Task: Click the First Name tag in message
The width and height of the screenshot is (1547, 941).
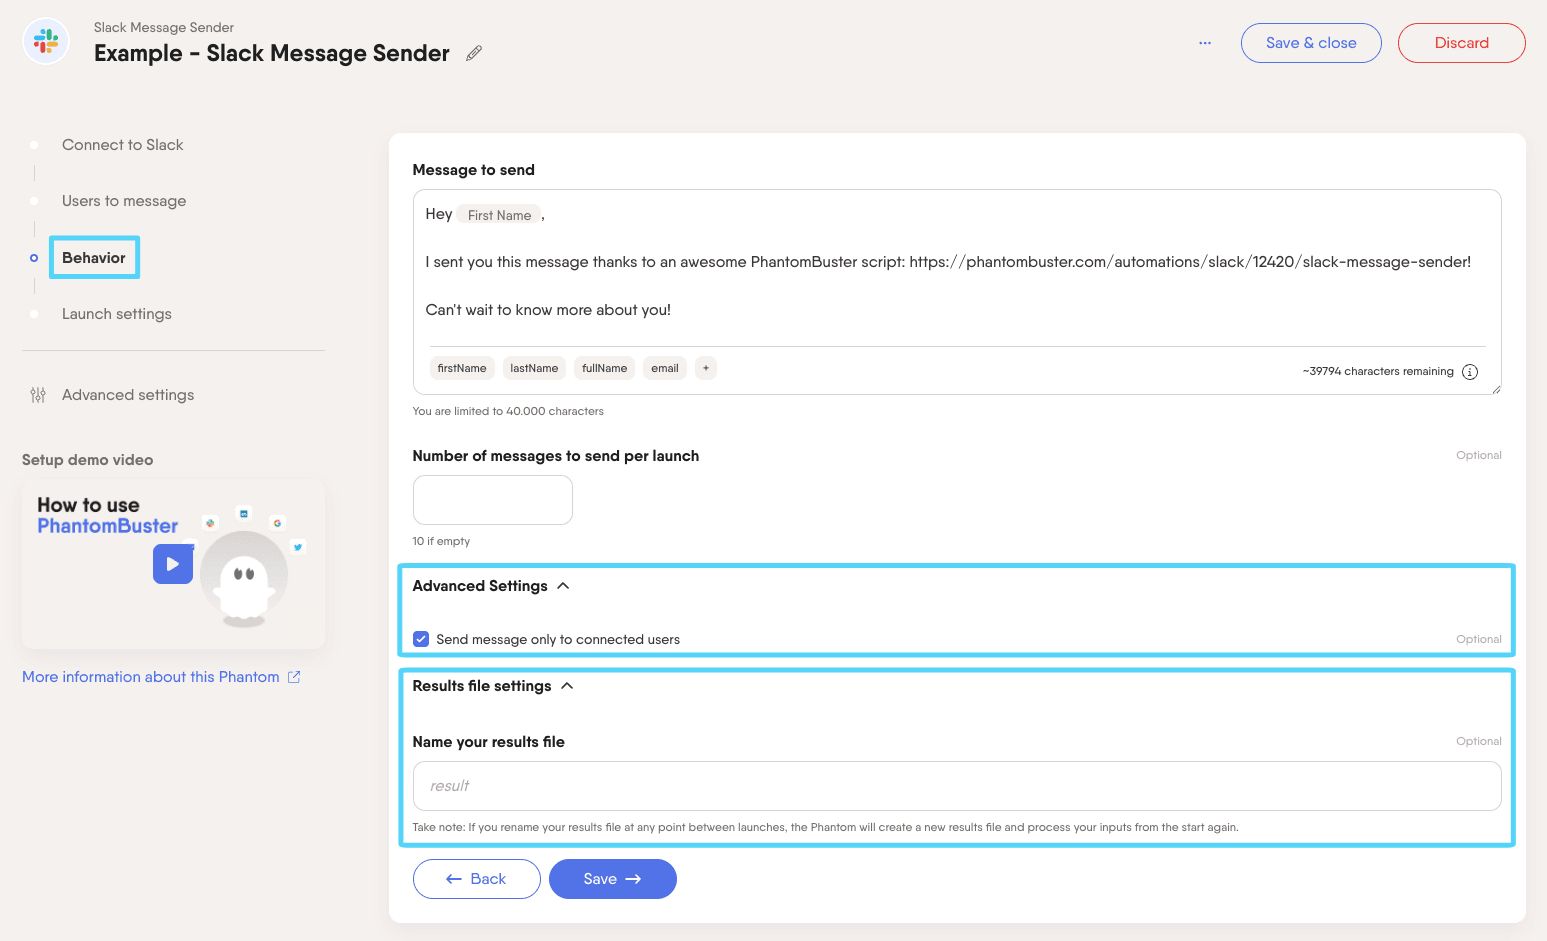Action: coord(499,215)
